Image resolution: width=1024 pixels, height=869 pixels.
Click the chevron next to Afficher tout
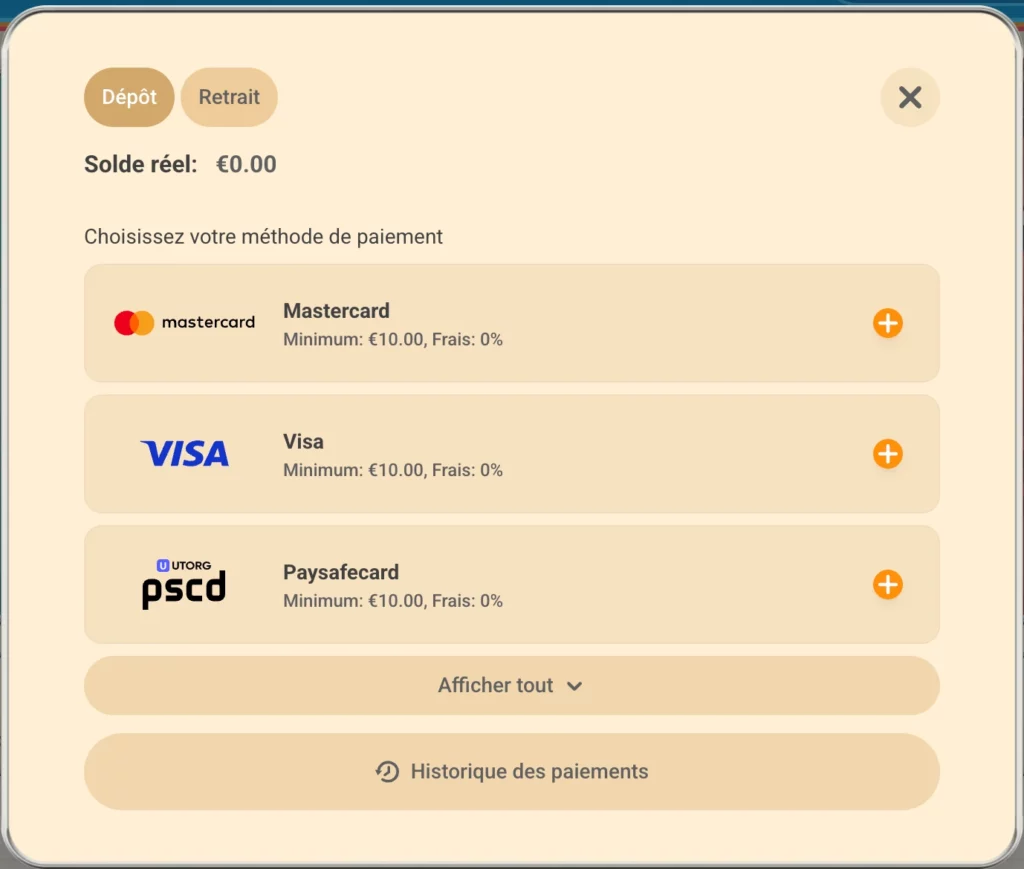tap(574, 686)
